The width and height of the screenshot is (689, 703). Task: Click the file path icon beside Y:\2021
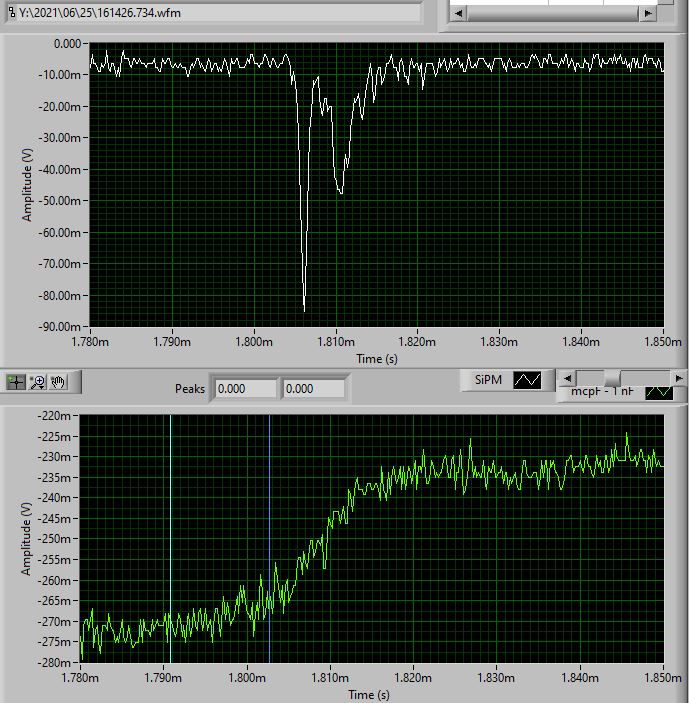[x=12, y=13]
